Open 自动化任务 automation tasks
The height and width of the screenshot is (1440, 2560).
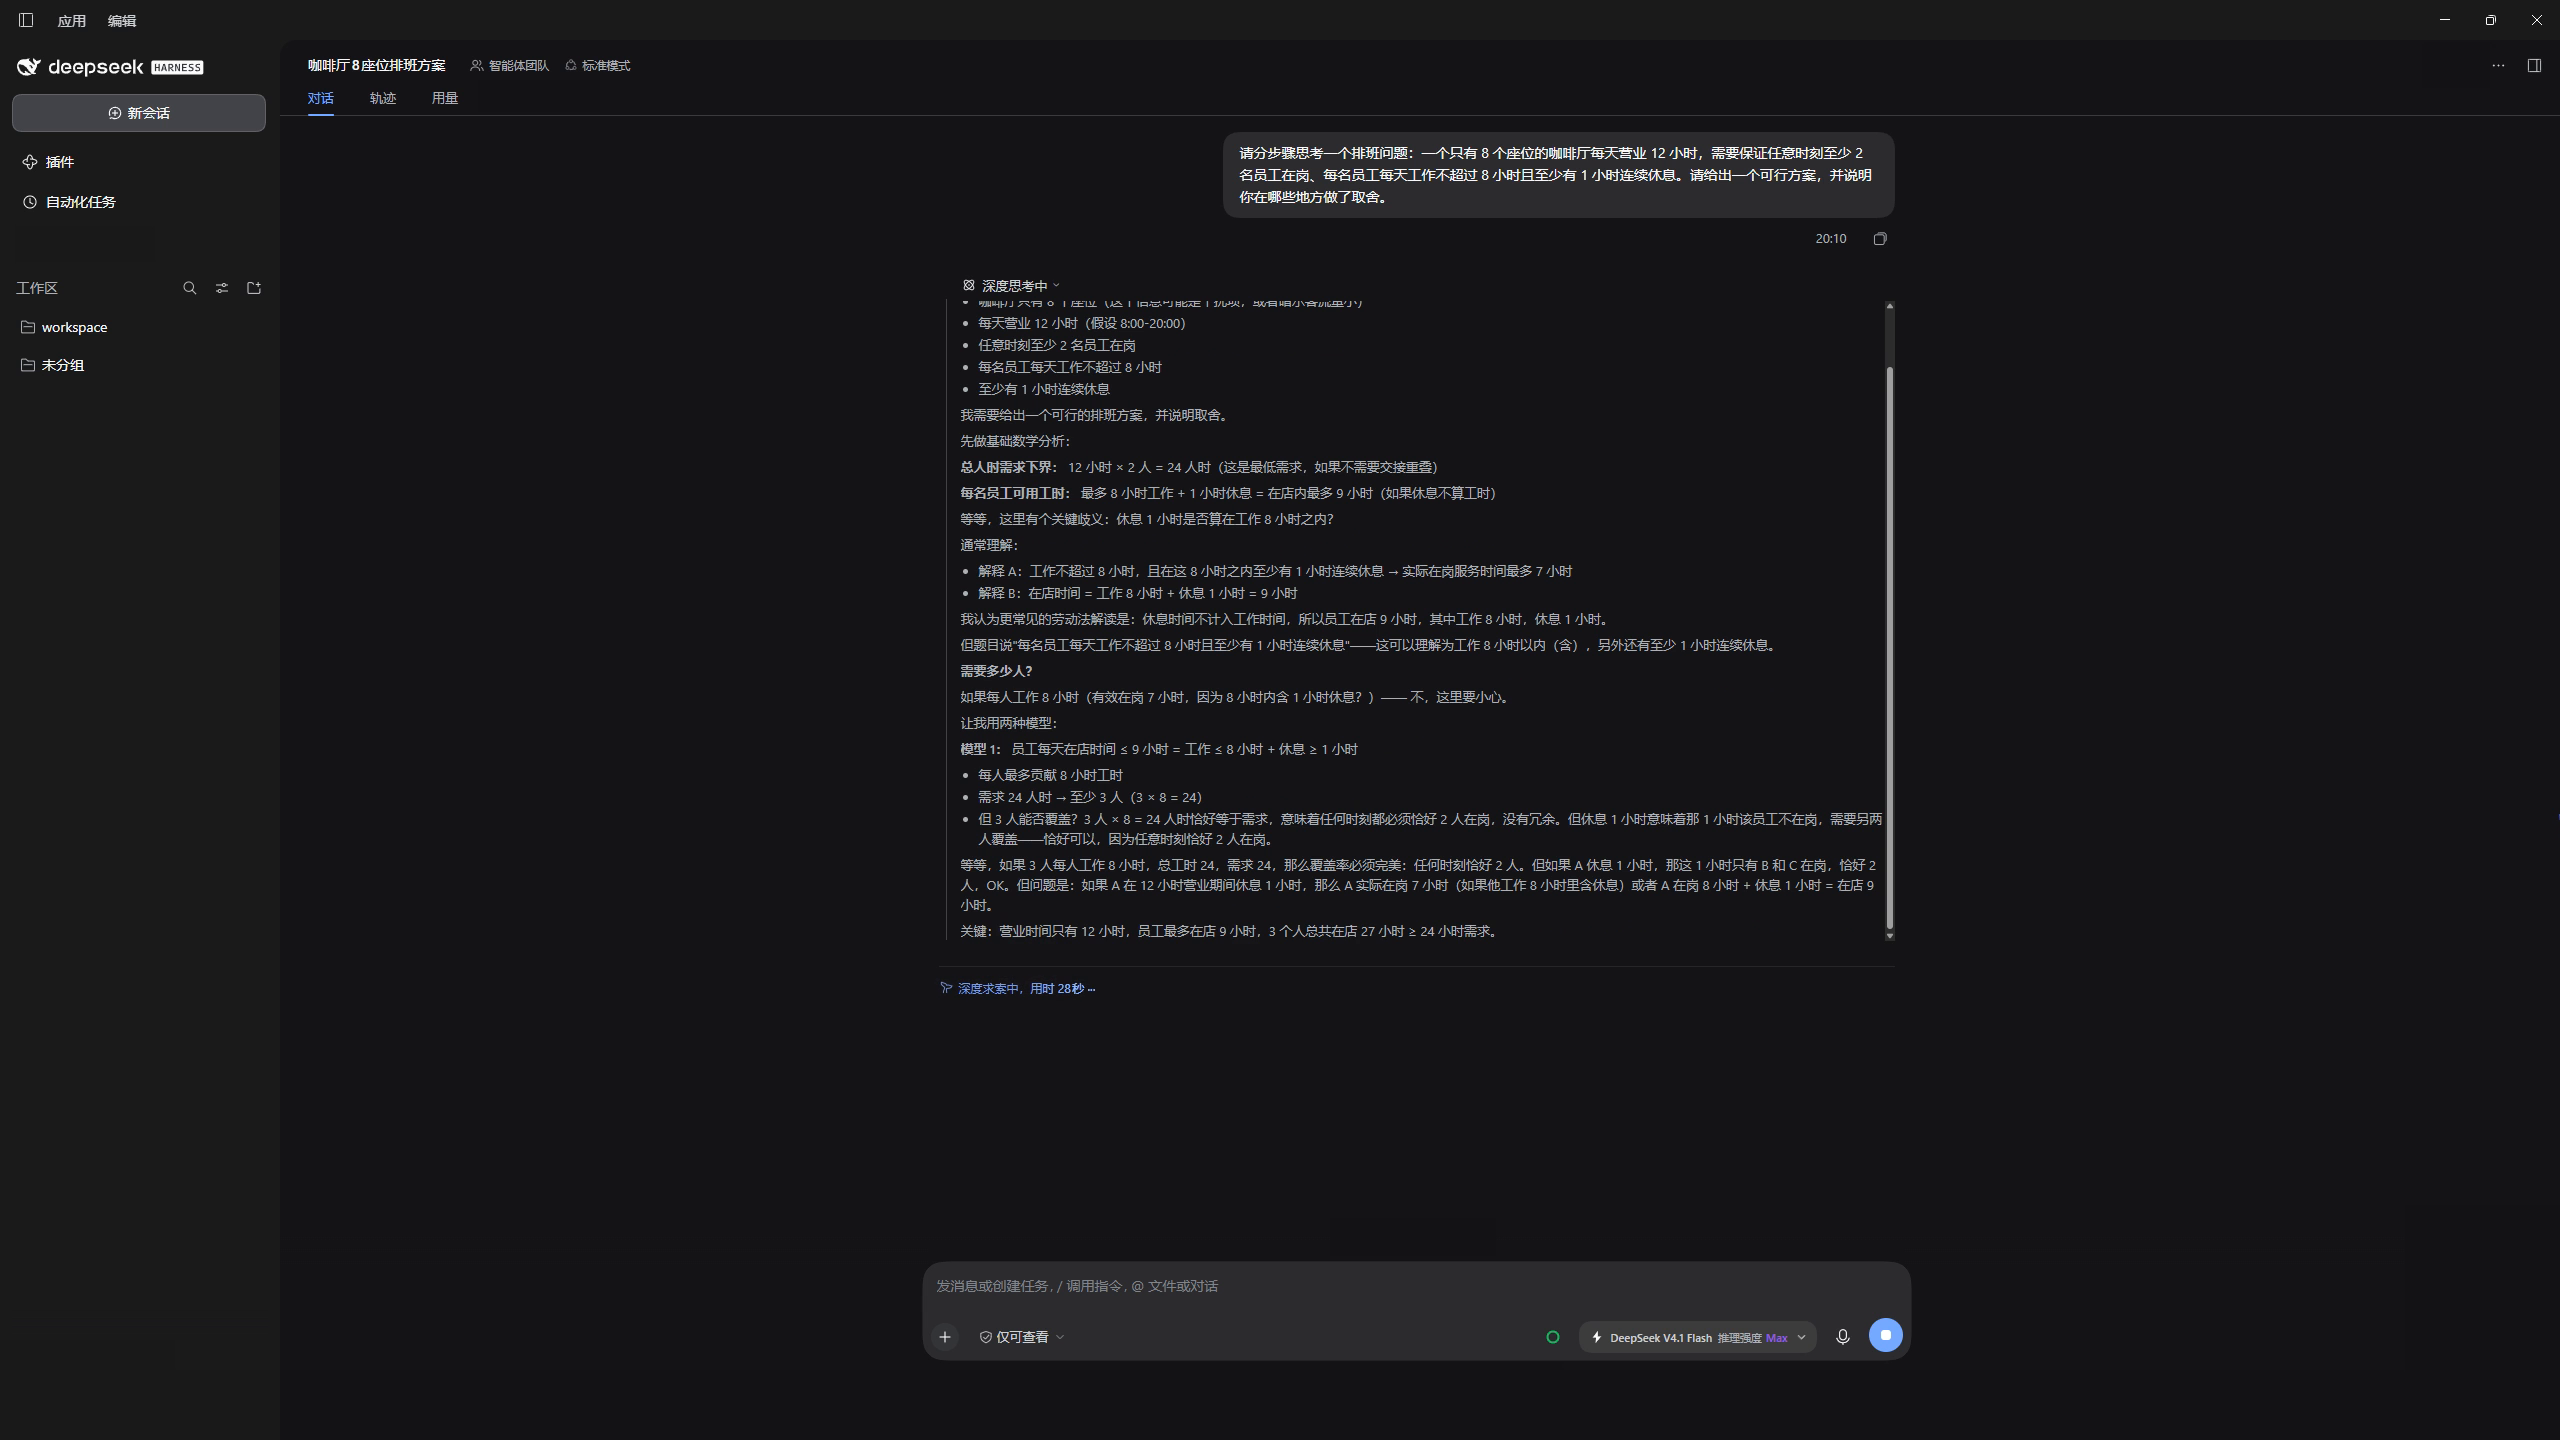pyautogui.click(x=139, y=202)
